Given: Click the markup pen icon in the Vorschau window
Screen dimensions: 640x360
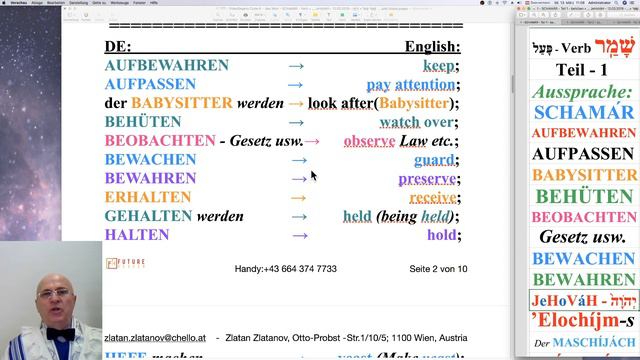Looking at the screenshot, I should [571, 15].
